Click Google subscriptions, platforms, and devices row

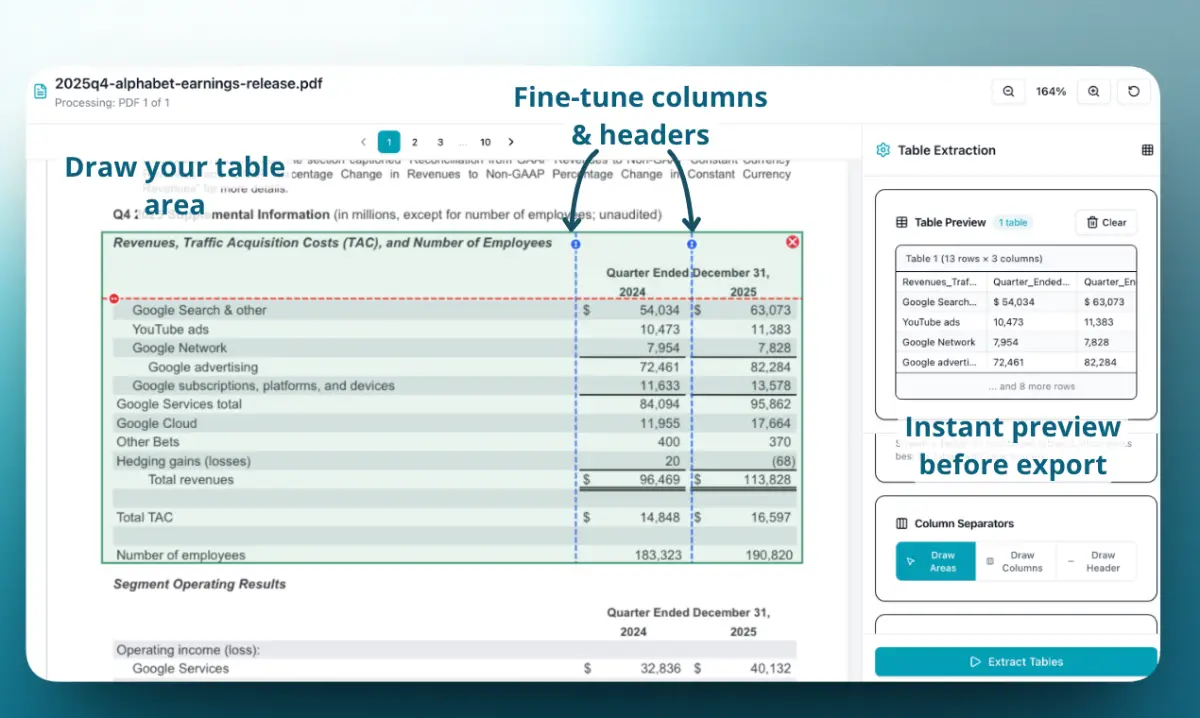[x=263, y=385]
